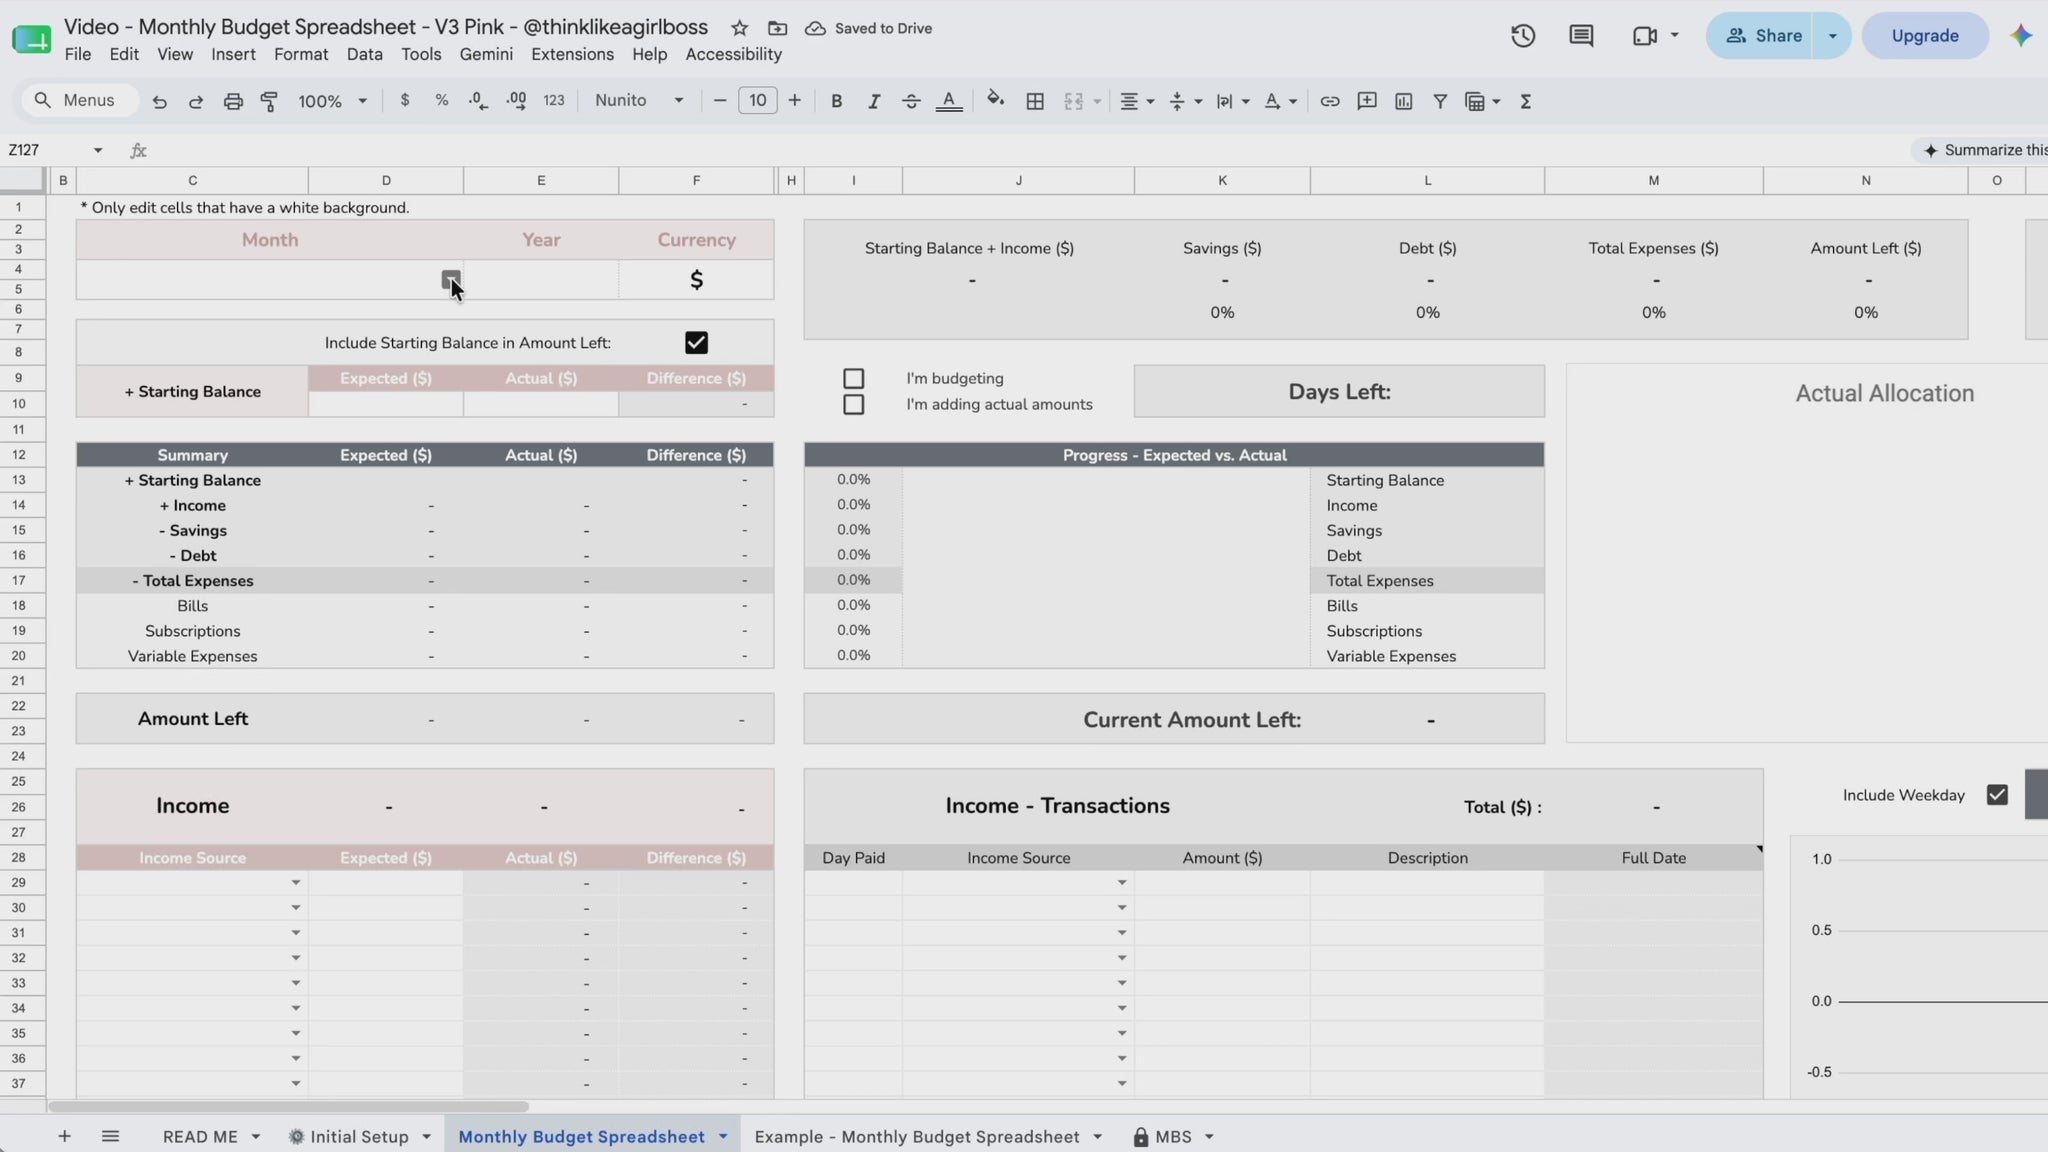
Task: Create a filter with funnel icon
Action: 1440,101
